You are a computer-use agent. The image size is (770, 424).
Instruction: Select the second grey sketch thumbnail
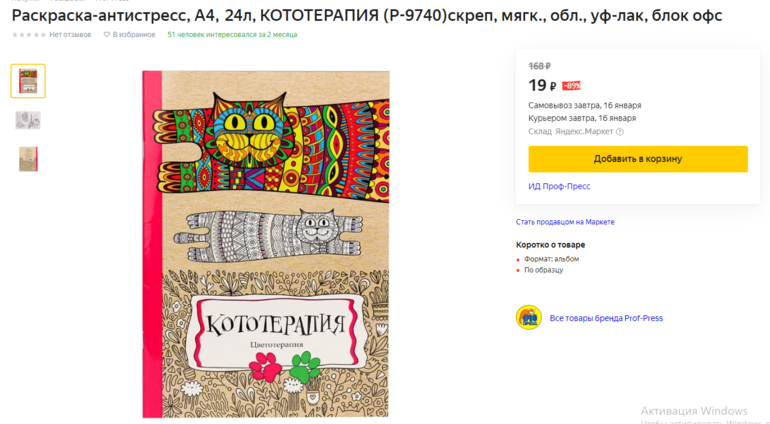28,120
